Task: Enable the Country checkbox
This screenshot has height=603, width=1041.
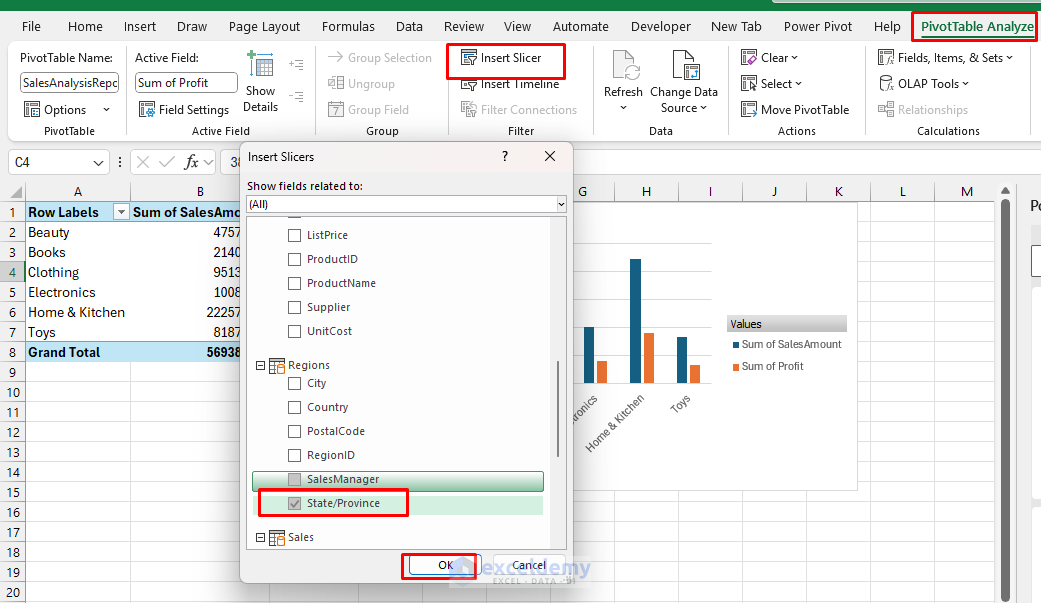Action: coord(293,407)
